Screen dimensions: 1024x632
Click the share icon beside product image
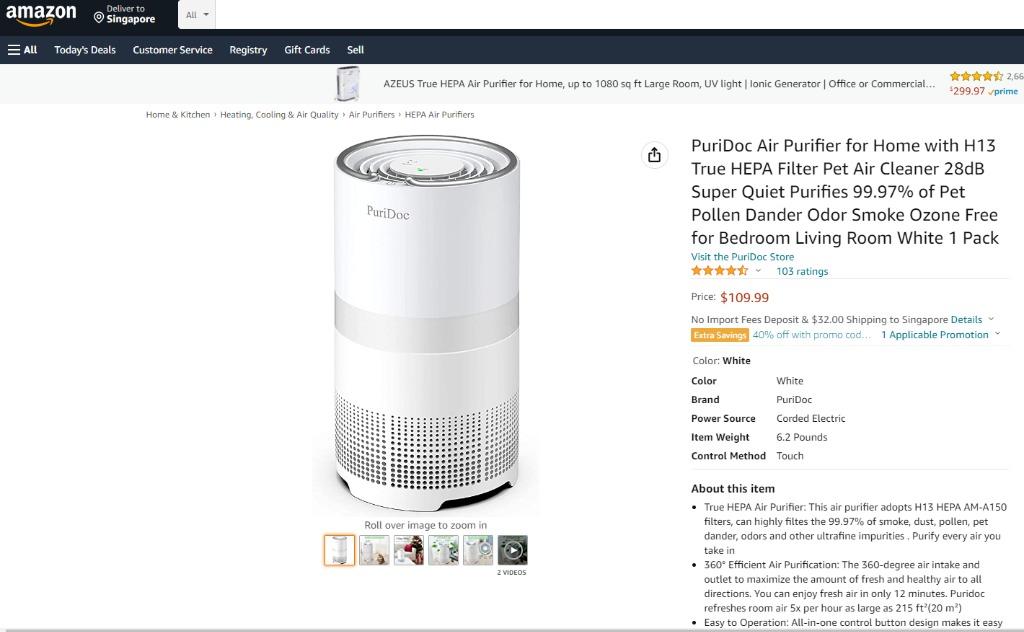[x=654, y=155]
